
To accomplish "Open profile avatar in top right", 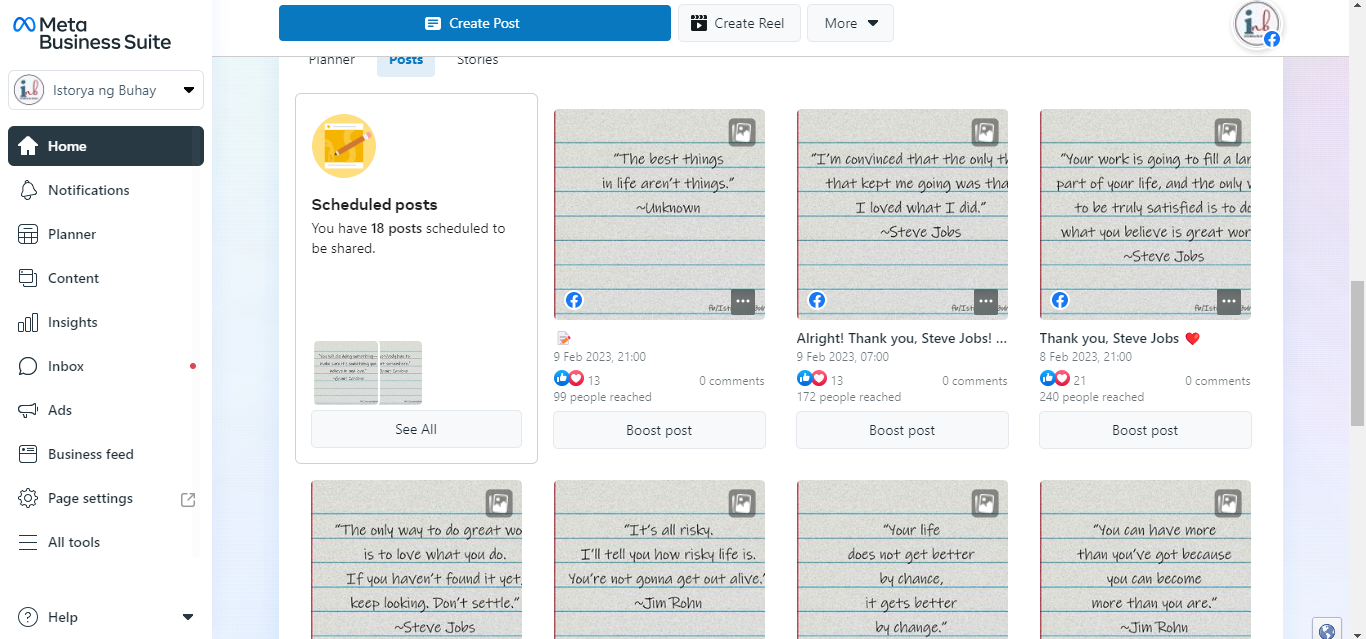I will tap(1256, 24).
